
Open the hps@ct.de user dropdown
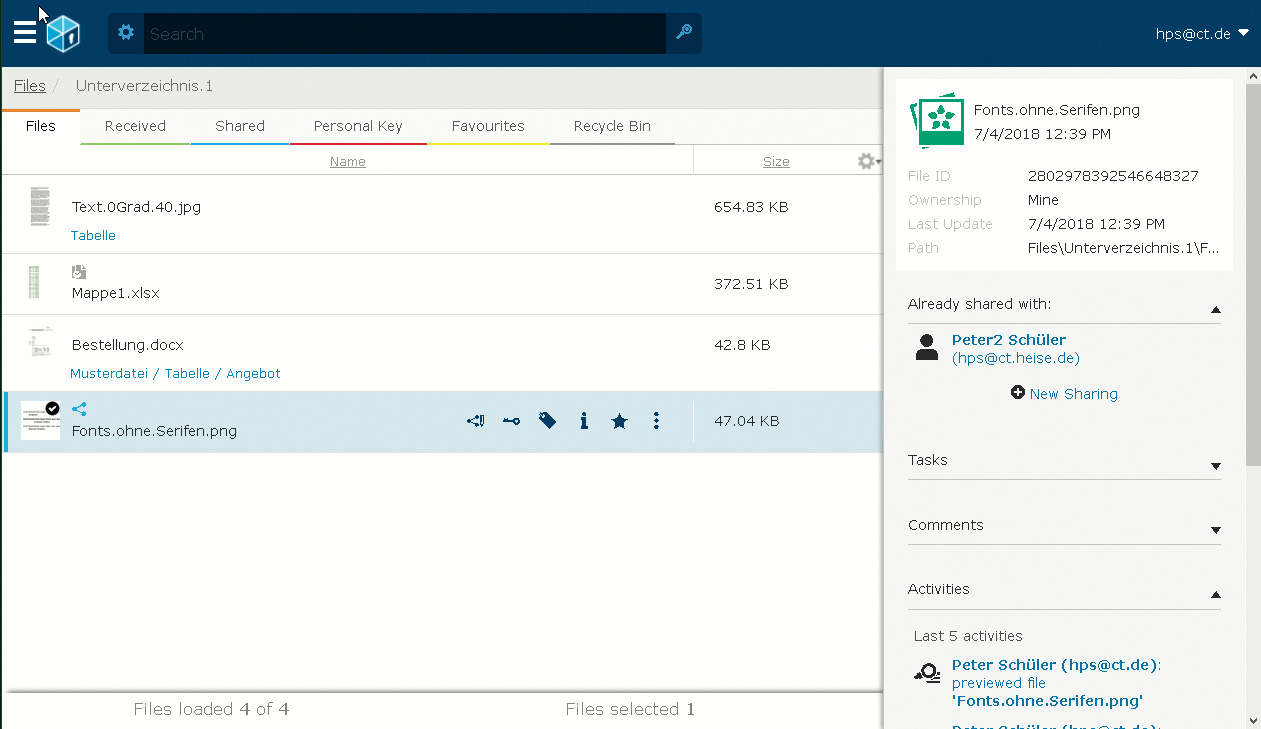(x=1202, y=33)
